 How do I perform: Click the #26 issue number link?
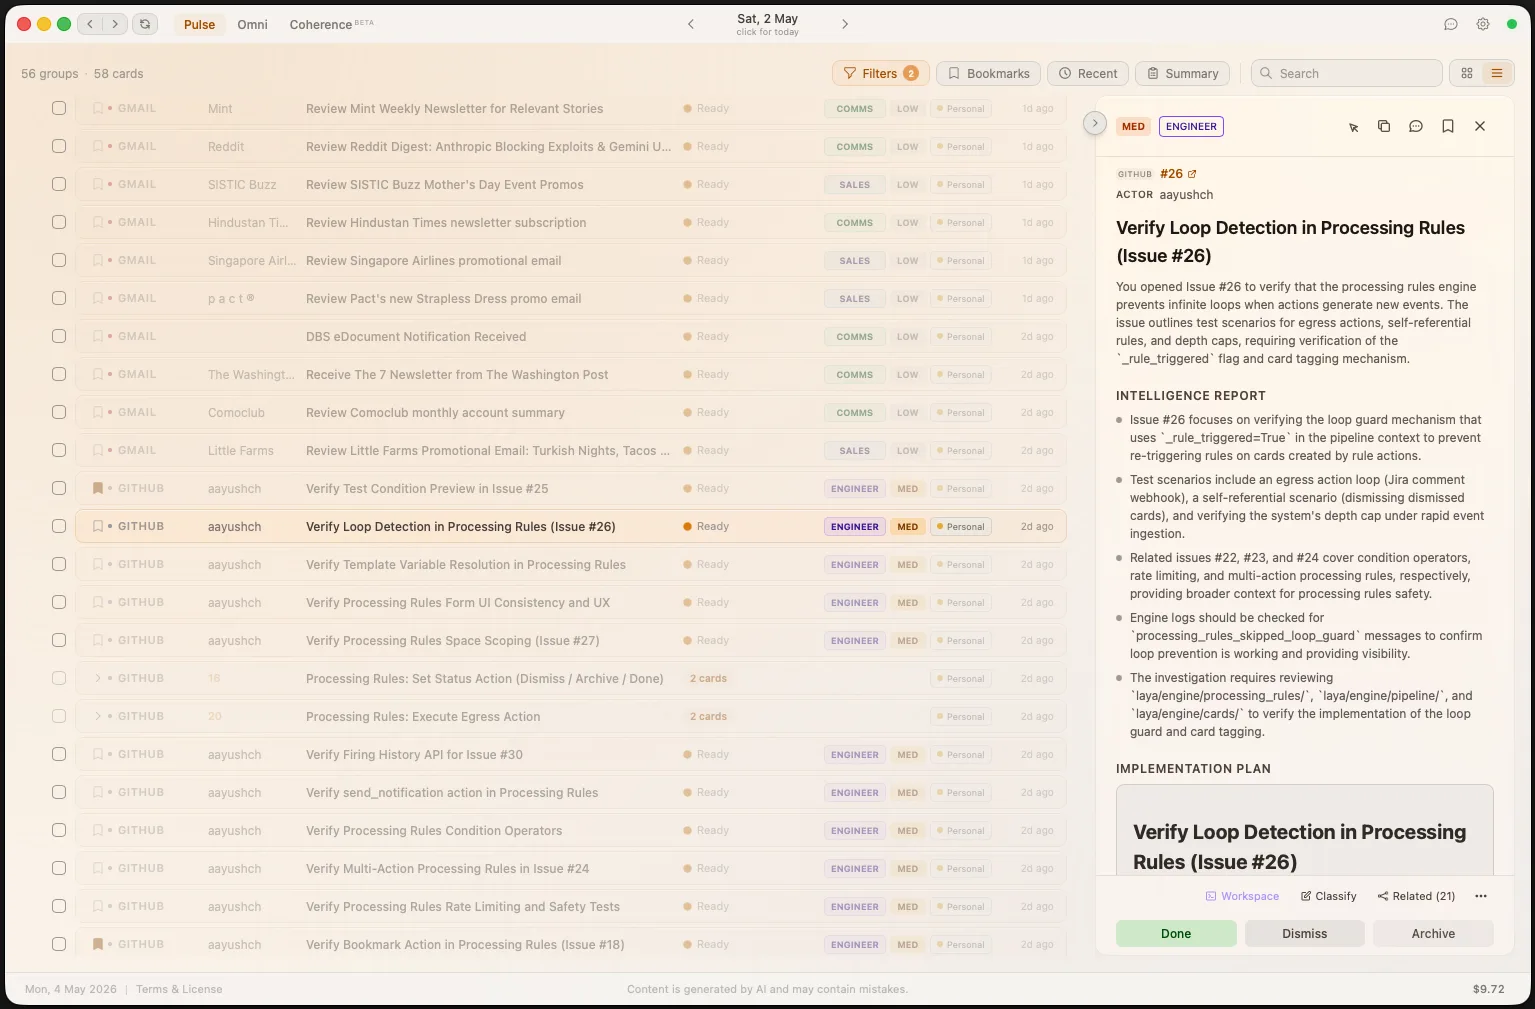1171,174
